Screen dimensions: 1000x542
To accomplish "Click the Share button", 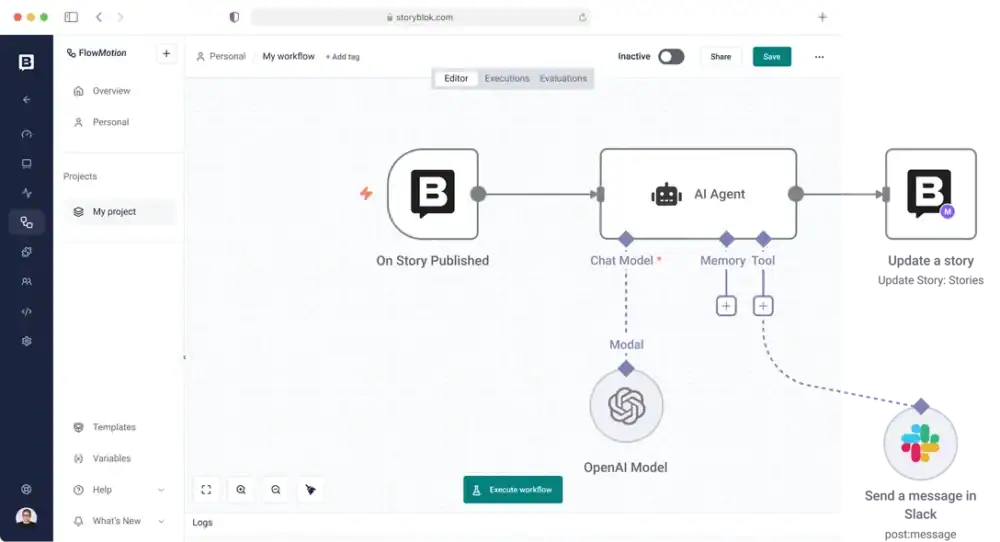I will (x=721, y=57).
